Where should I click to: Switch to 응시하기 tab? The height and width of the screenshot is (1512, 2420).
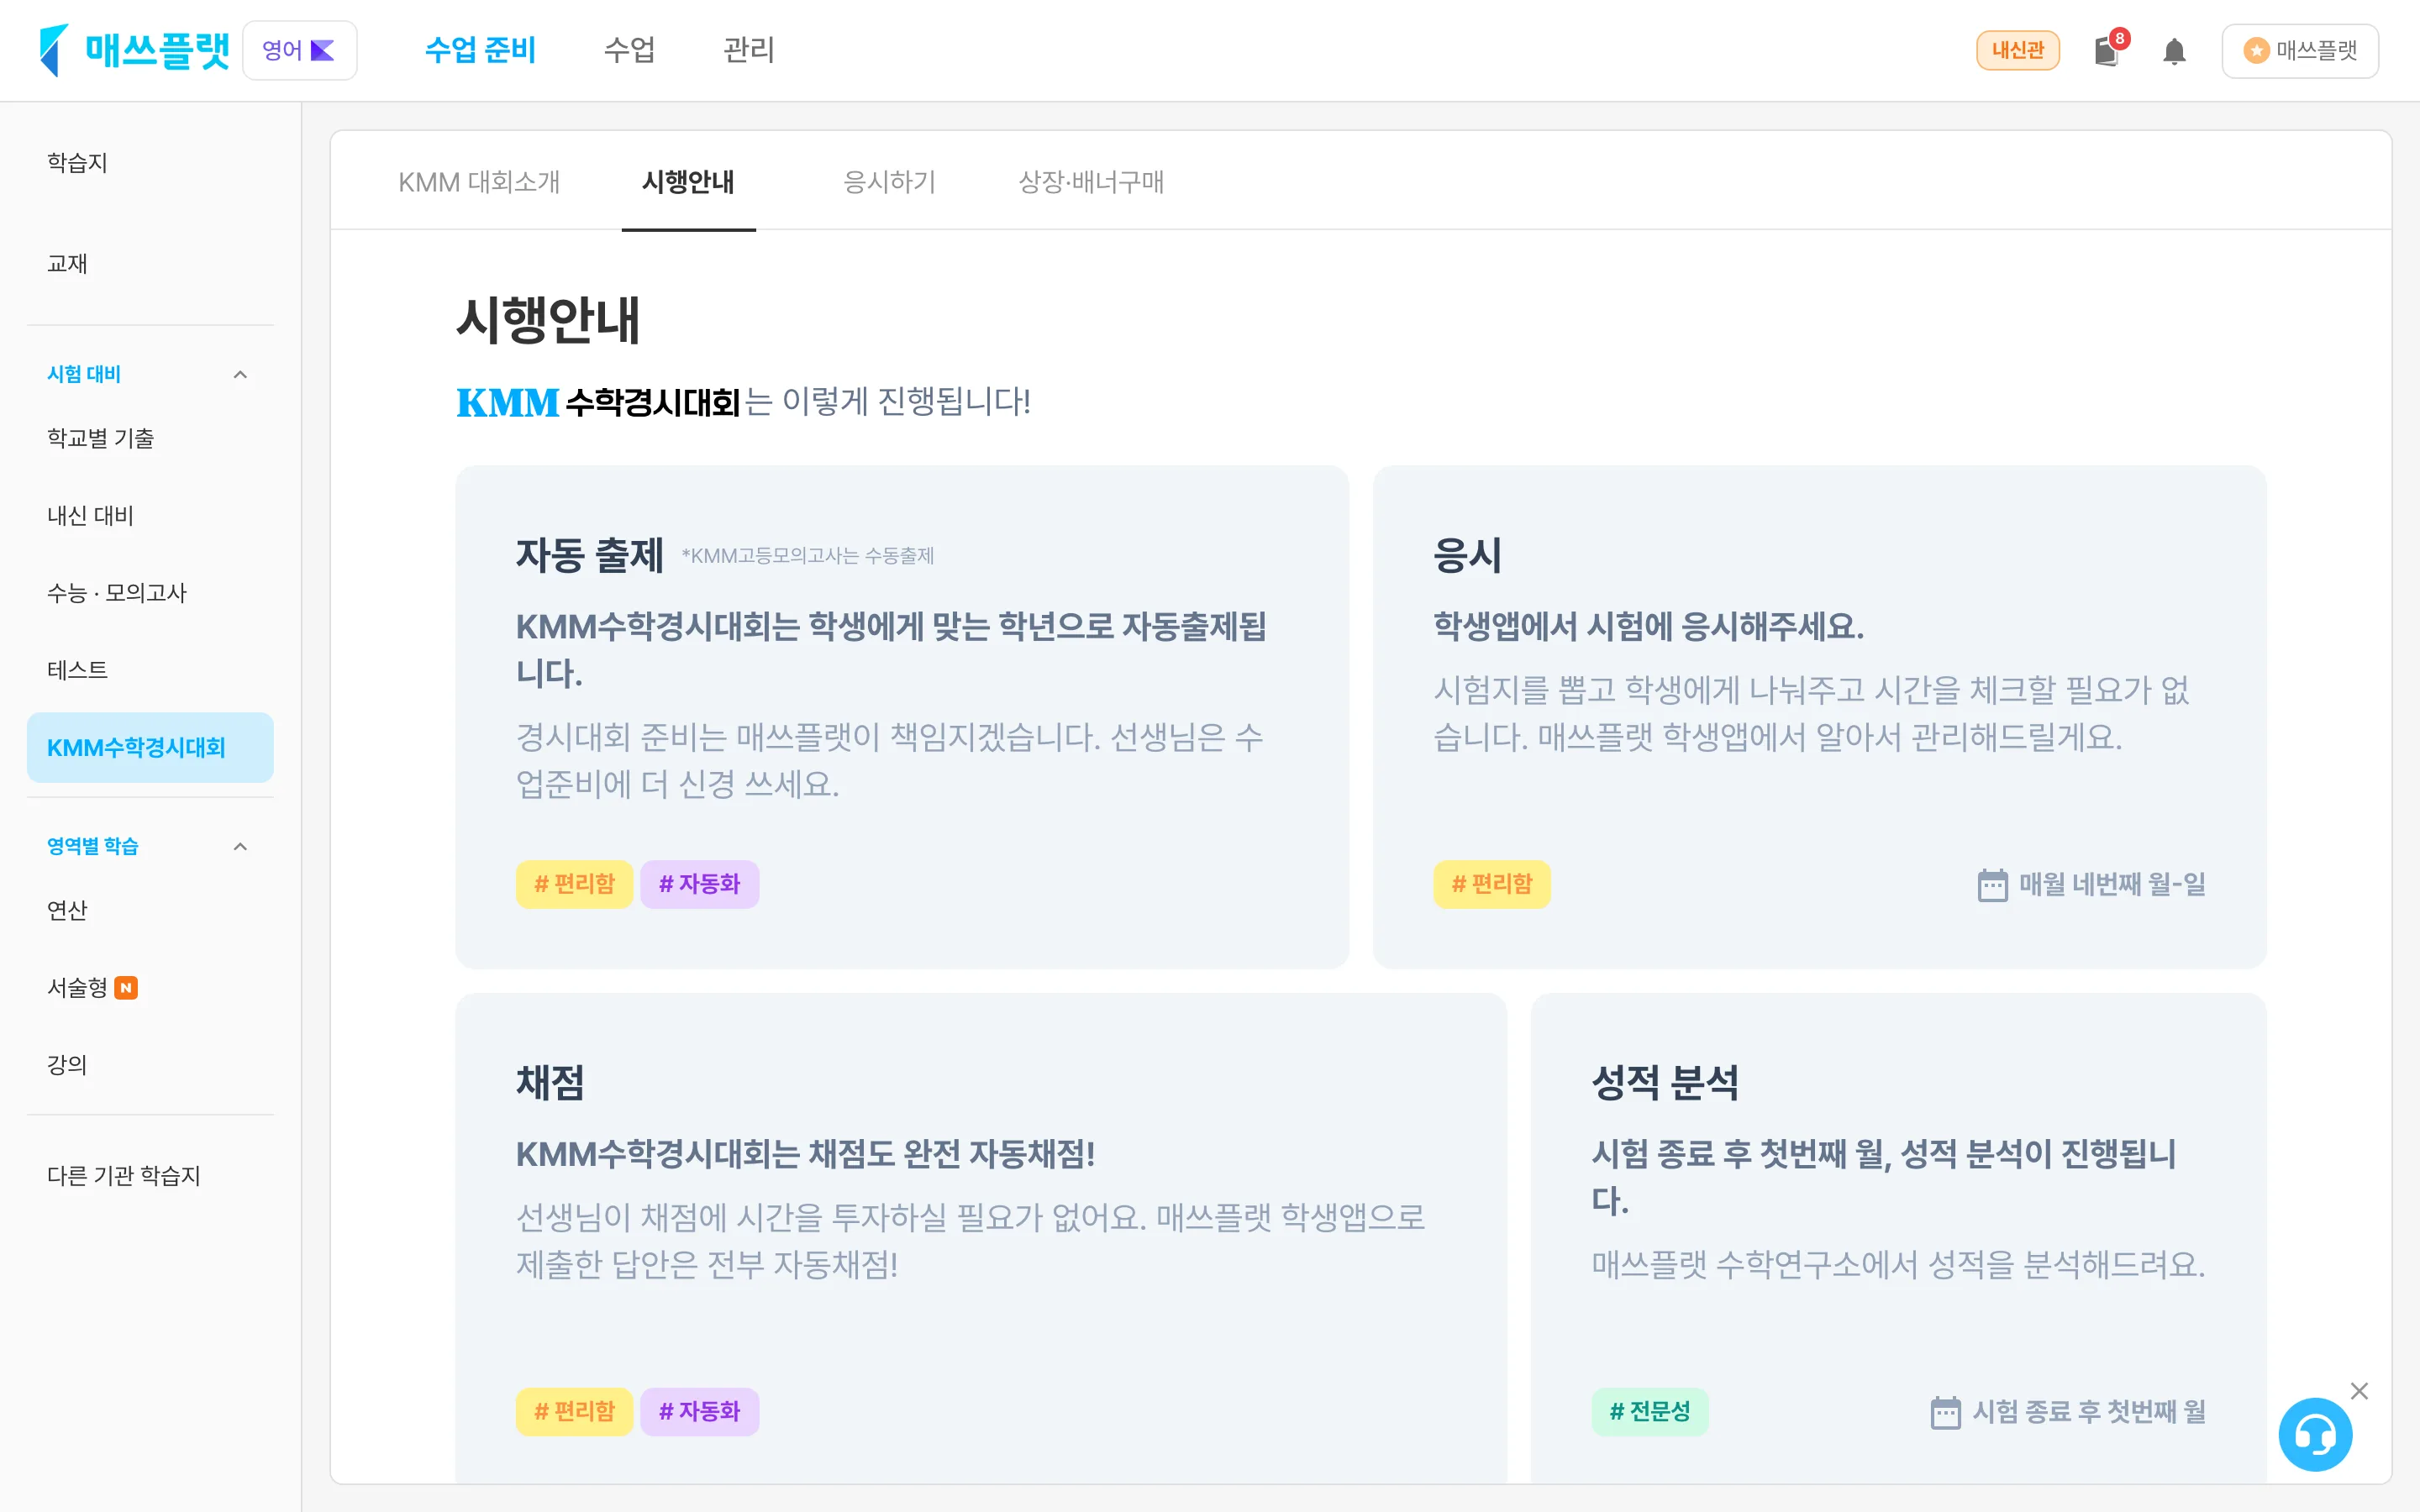pyautogui.click(x=889, y=181)
